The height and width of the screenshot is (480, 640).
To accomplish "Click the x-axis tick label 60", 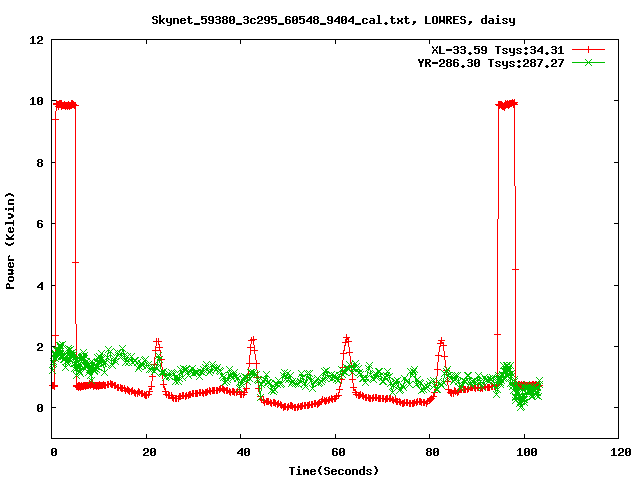I will pos(338,452).
